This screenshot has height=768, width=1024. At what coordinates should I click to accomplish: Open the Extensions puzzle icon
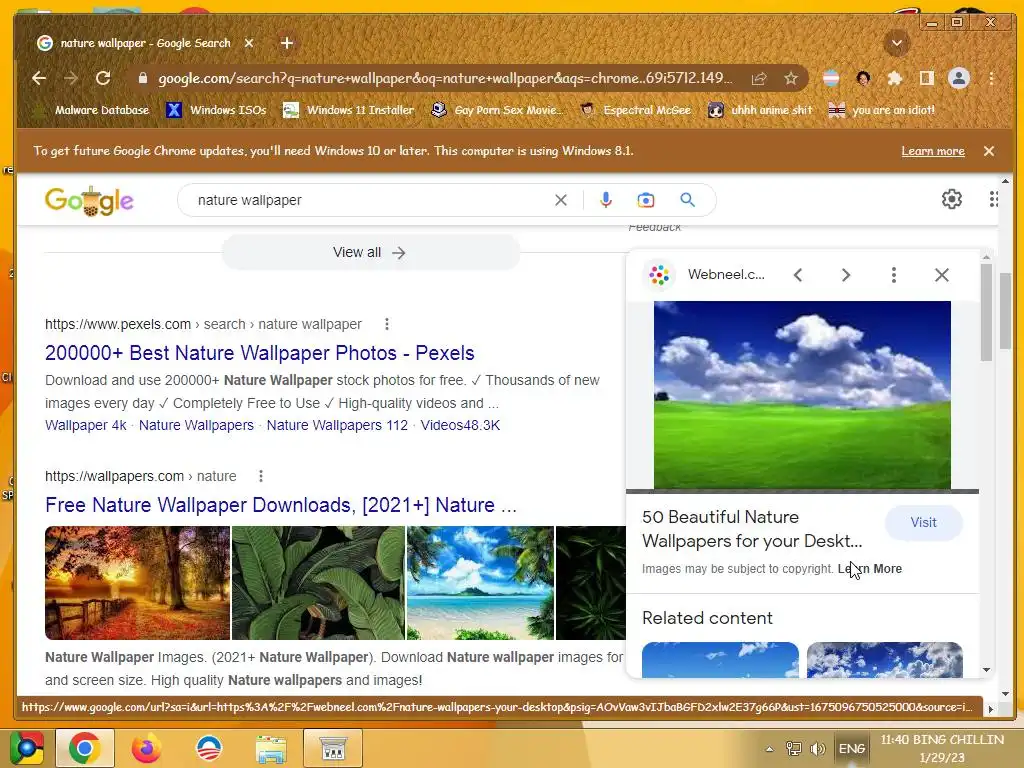tap(895, 78)
